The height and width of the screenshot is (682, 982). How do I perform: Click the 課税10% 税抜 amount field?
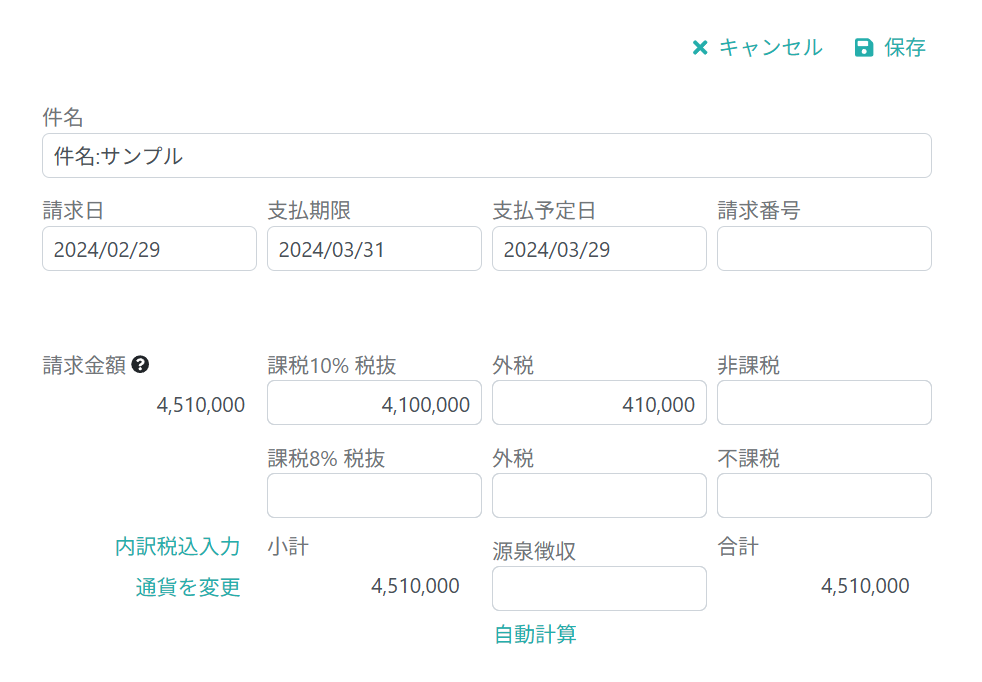tap(374, 403)
